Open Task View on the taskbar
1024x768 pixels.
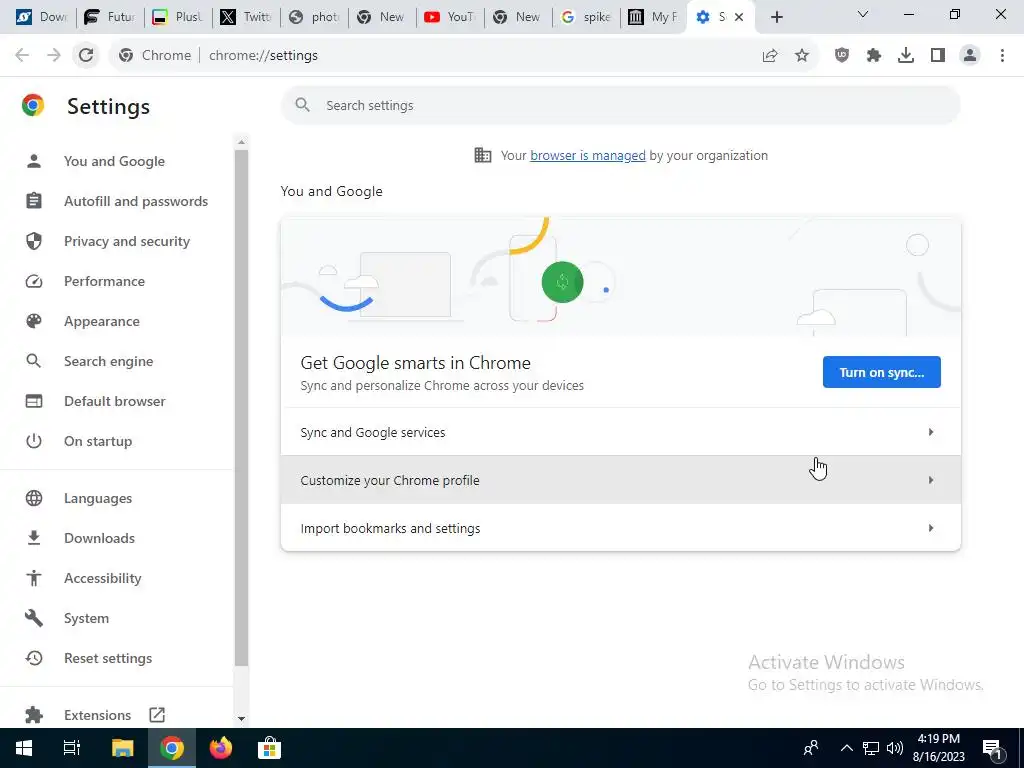72,748
